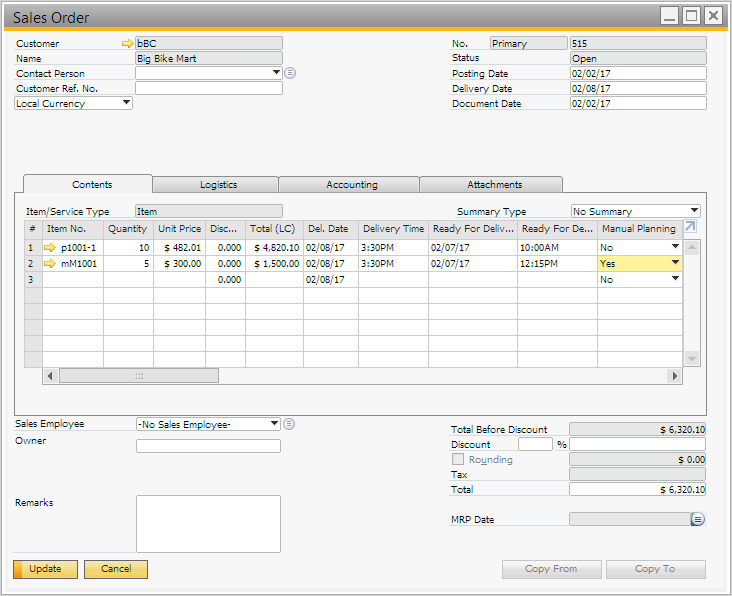The image size is (732, 596).
Task: Click the MRP Date list icon
Action: coord(698,519)
